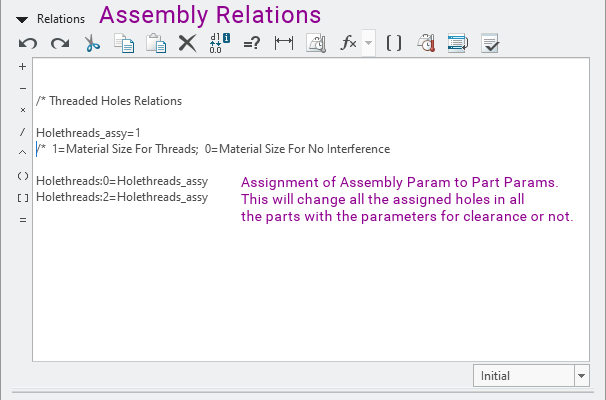Viewport: 606px width, 400px height.
Task: Insert parentheses from the side bar
Action: (x=23, y=176)
